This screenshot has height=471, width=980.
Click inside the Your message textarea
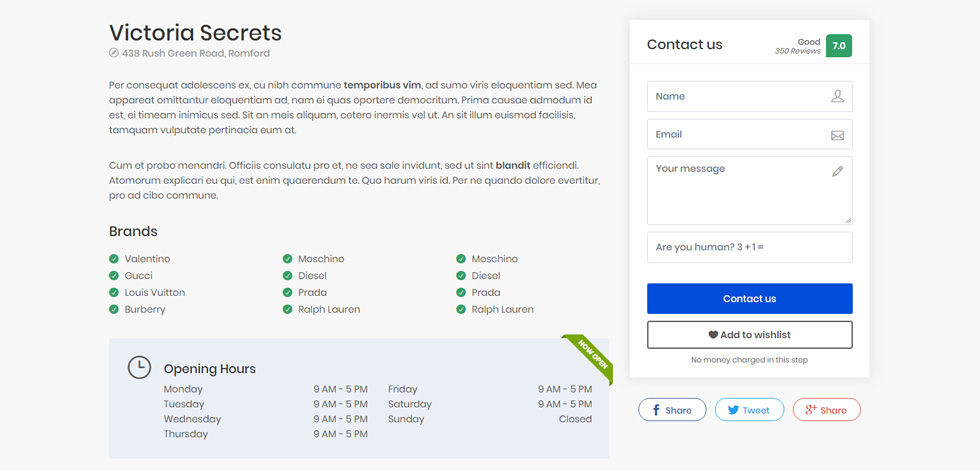pos(749,191)
